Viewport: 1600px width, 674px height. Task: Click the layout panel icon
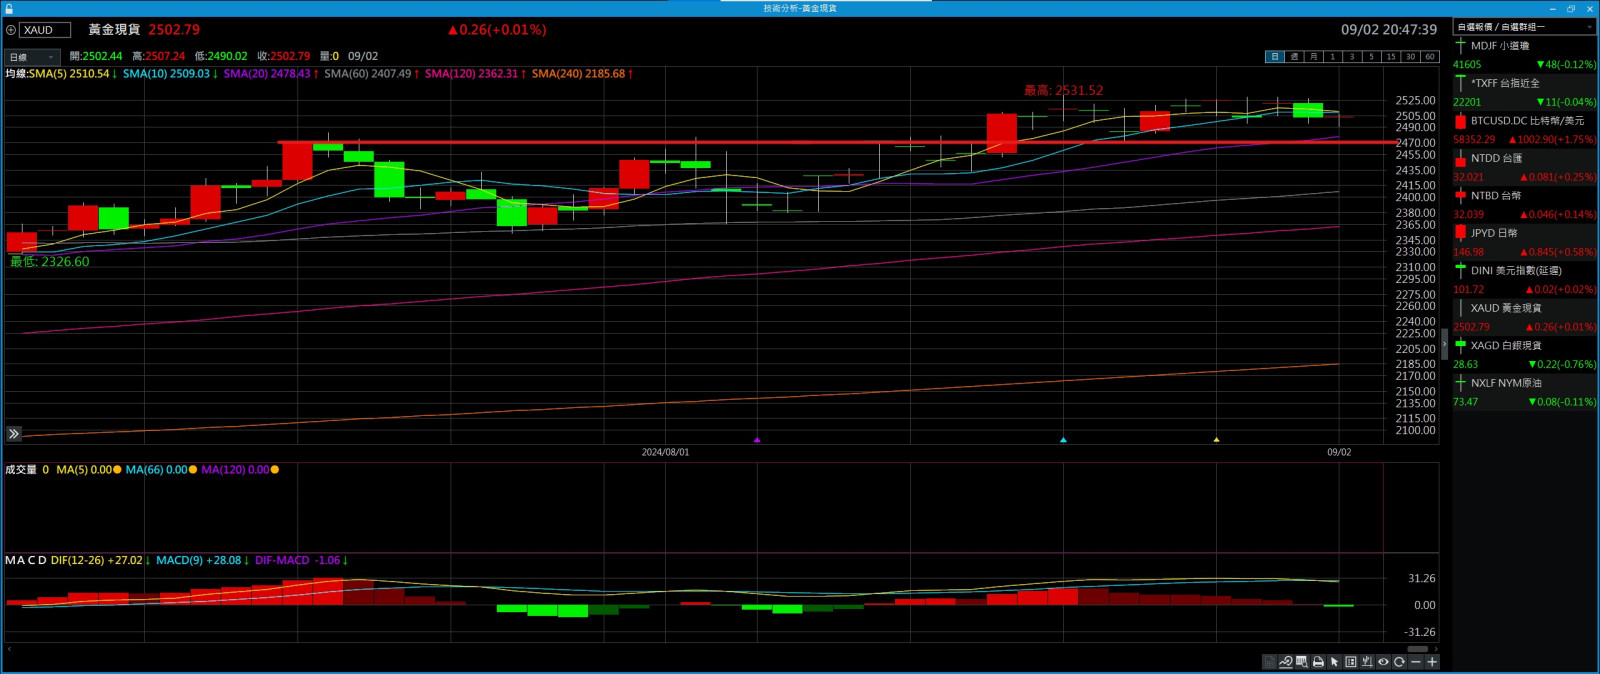1351,662
